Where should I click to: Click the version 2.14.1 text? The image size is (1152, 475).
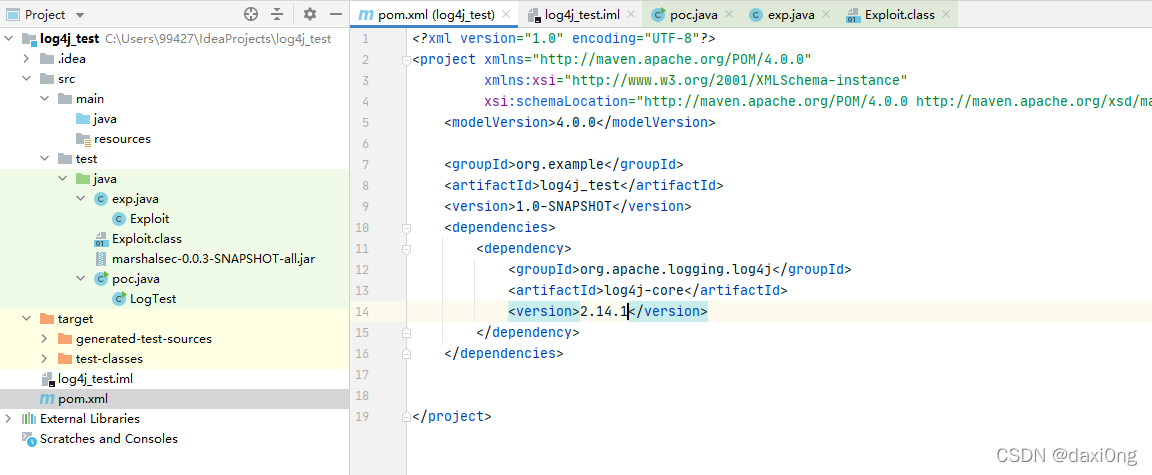[604, 311]
